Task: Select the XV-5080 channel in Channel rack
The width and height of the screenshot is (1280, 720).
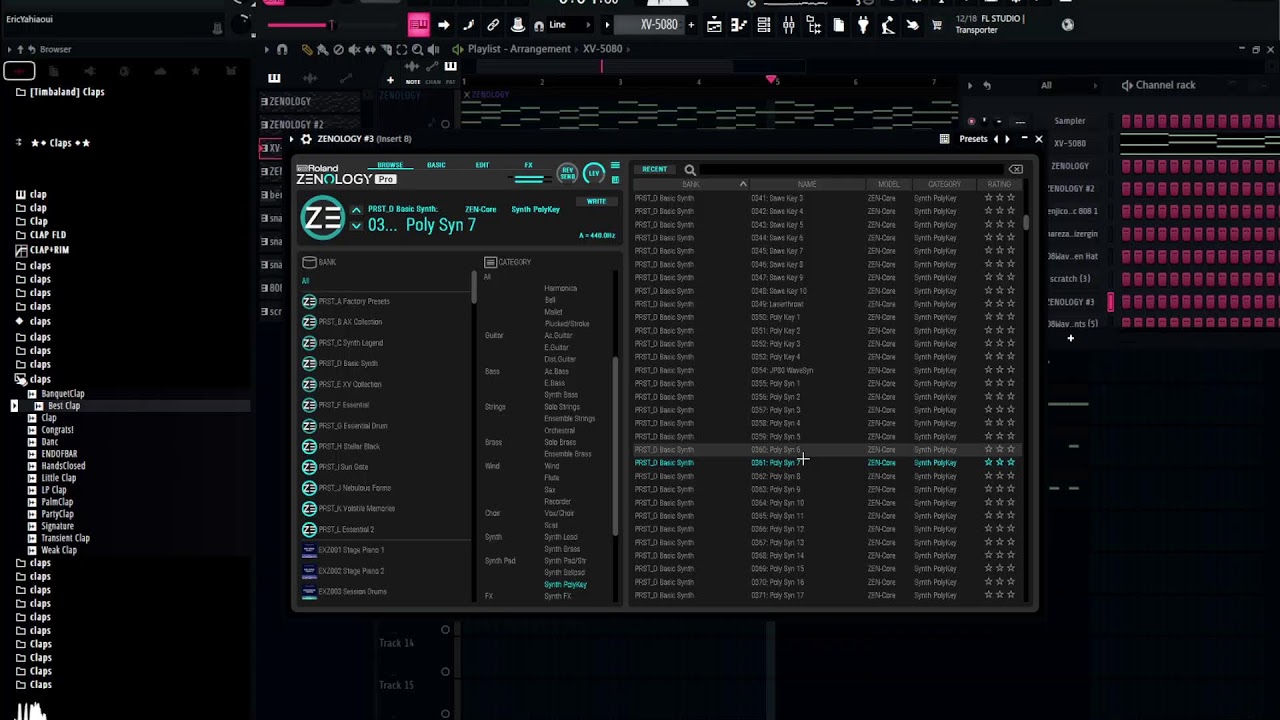Action: (x=1069, y=144)
